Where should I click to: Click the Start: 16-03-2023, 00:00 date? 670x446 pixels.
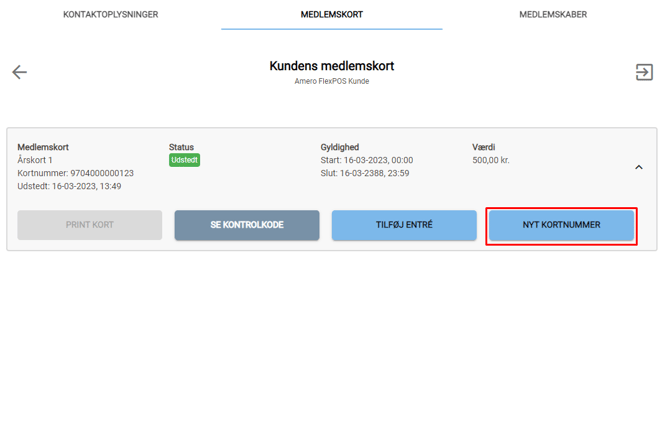[x=367, y=160]
